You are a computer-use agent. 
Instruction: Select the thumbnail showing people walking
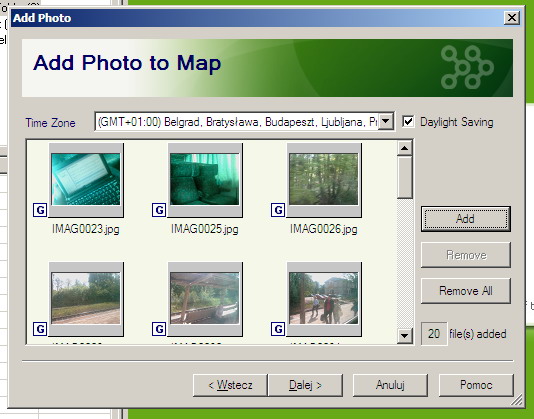point(324,299)
